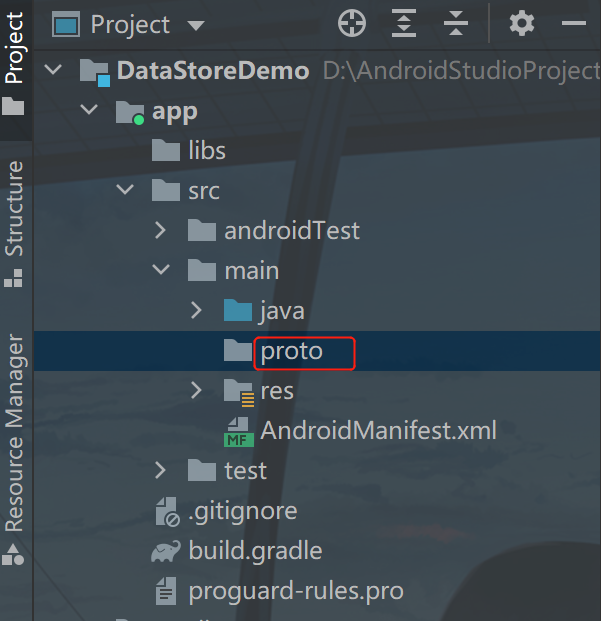The width and height of the screenshot is (601, 621).
Task: Select the DataStoreDemo project root
Action: tap(213, 71)
